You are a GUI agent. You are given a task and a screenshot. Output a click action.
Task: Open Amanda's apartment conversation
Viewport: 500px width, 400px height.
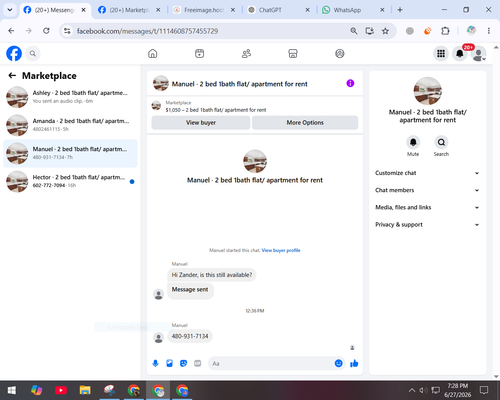(70, 125)
